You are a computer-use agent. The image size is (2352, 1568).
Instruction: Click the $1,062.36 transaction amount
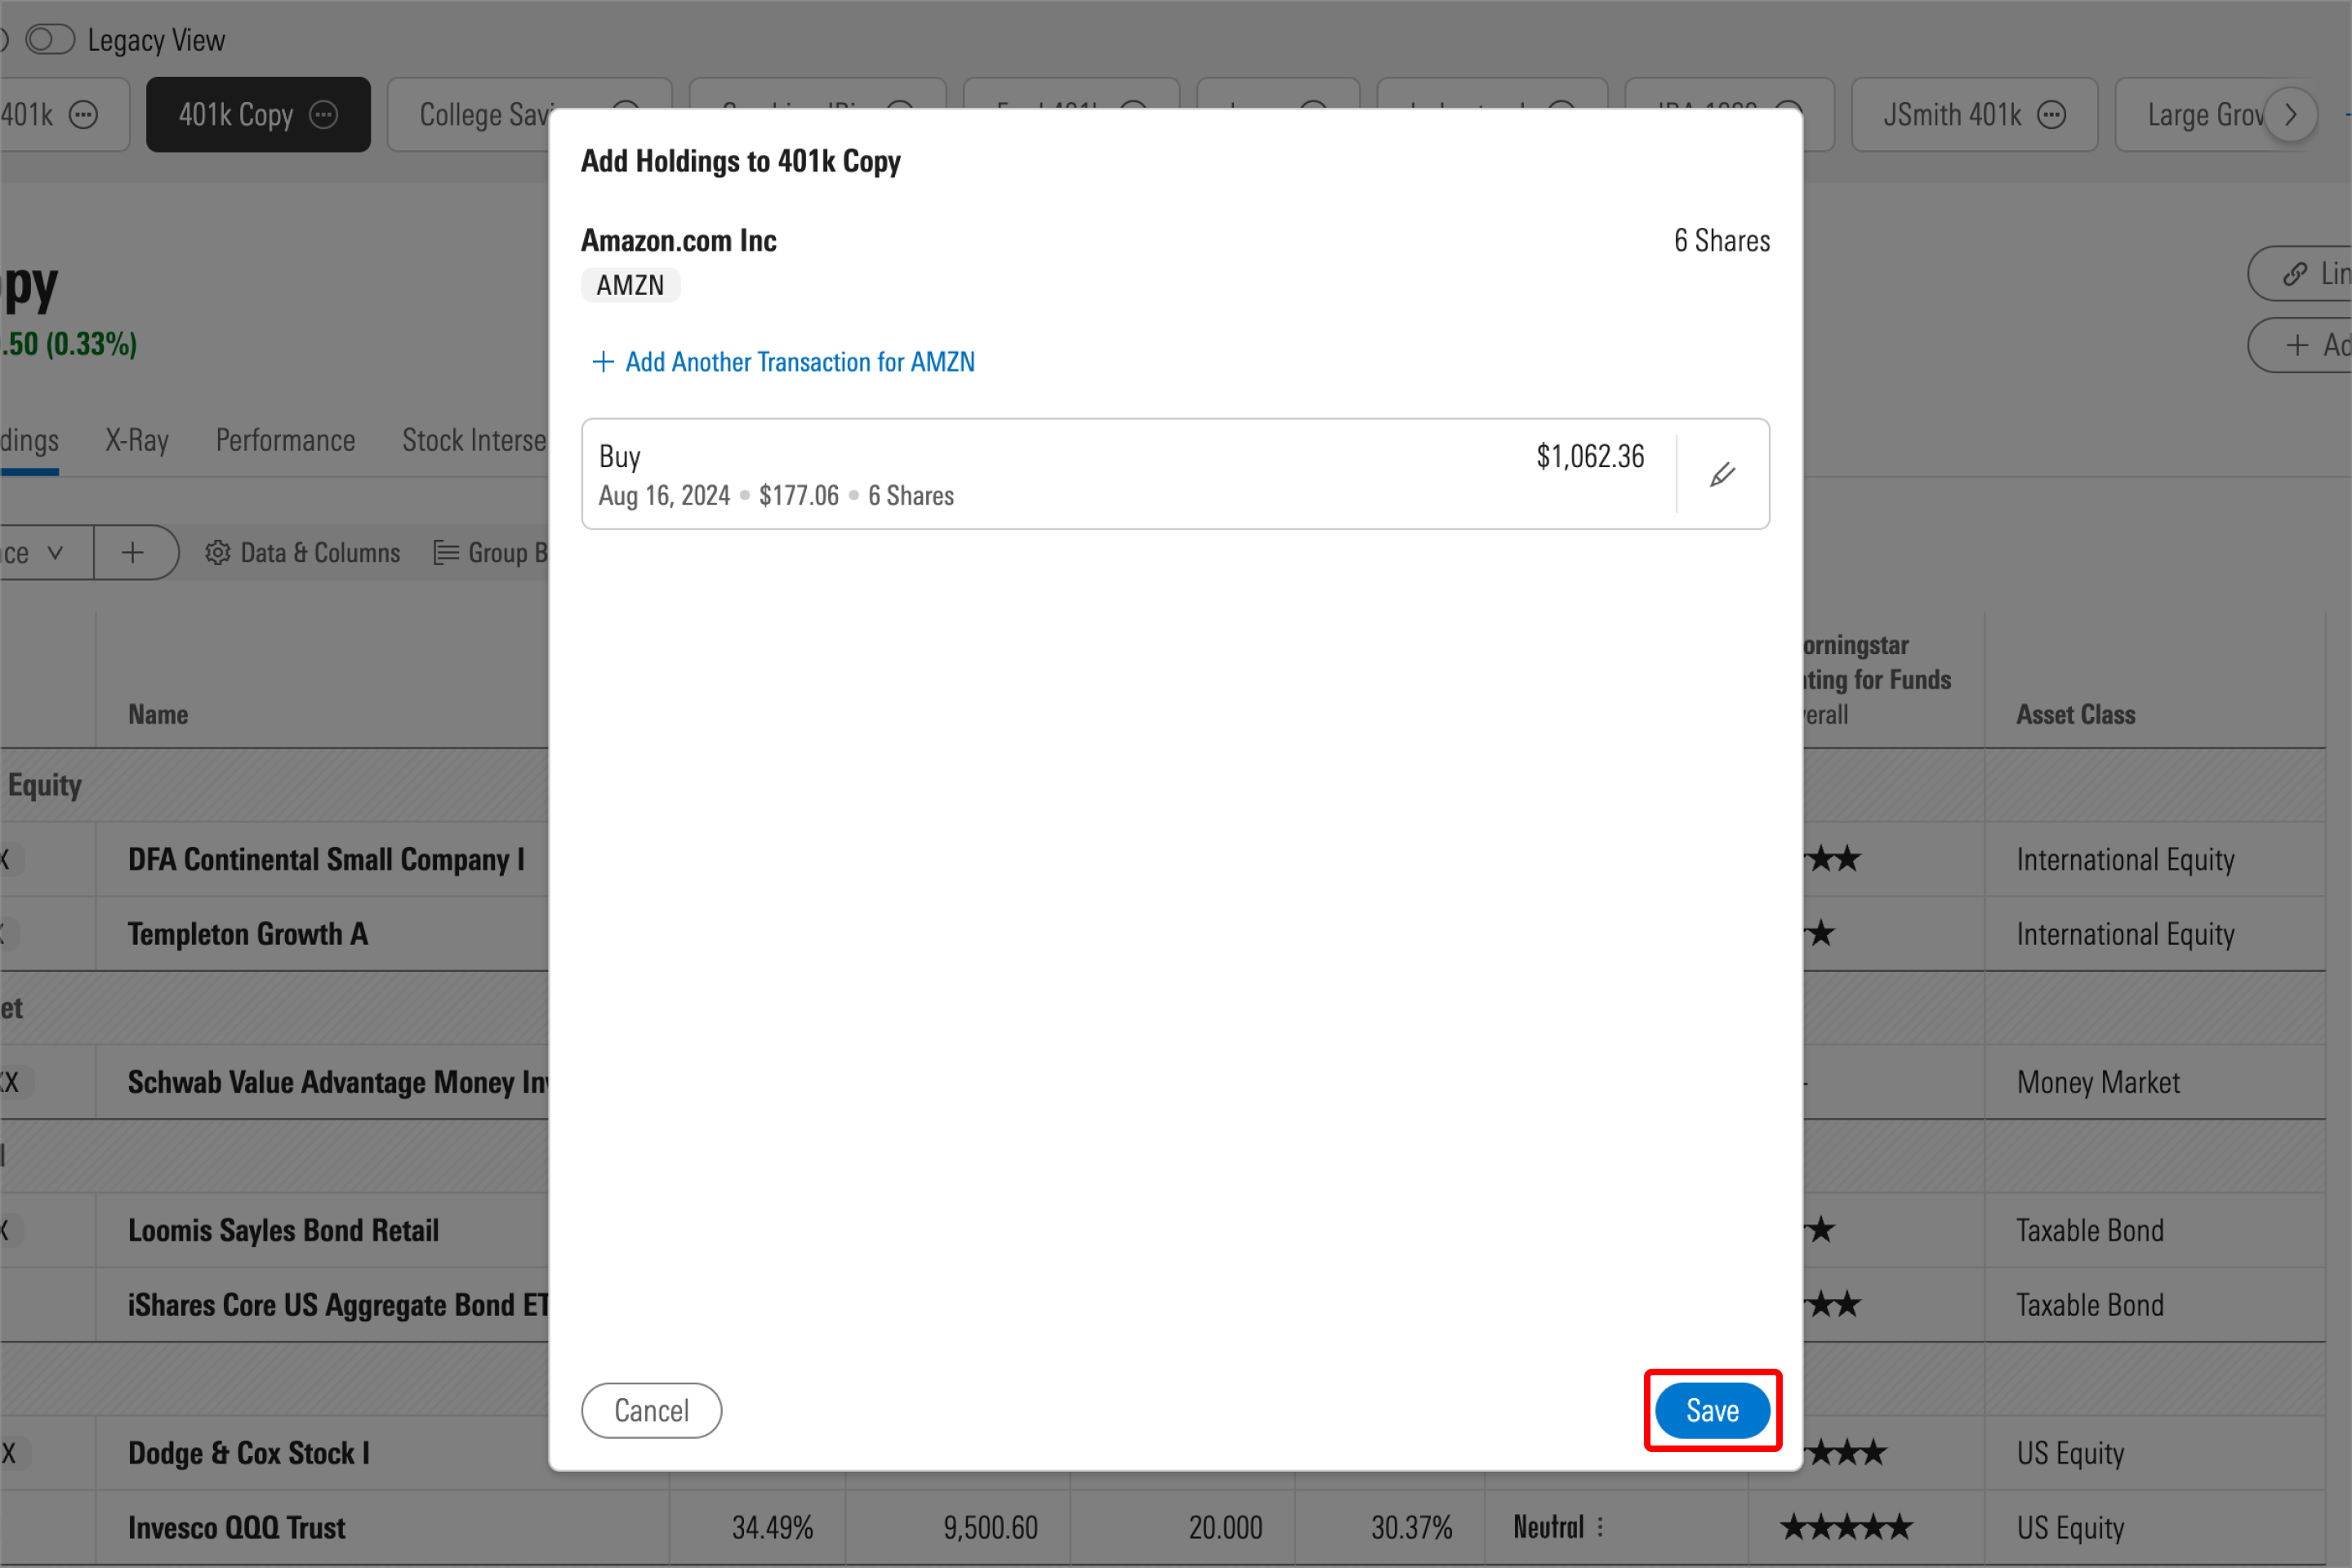click(x=1590, y=457)
